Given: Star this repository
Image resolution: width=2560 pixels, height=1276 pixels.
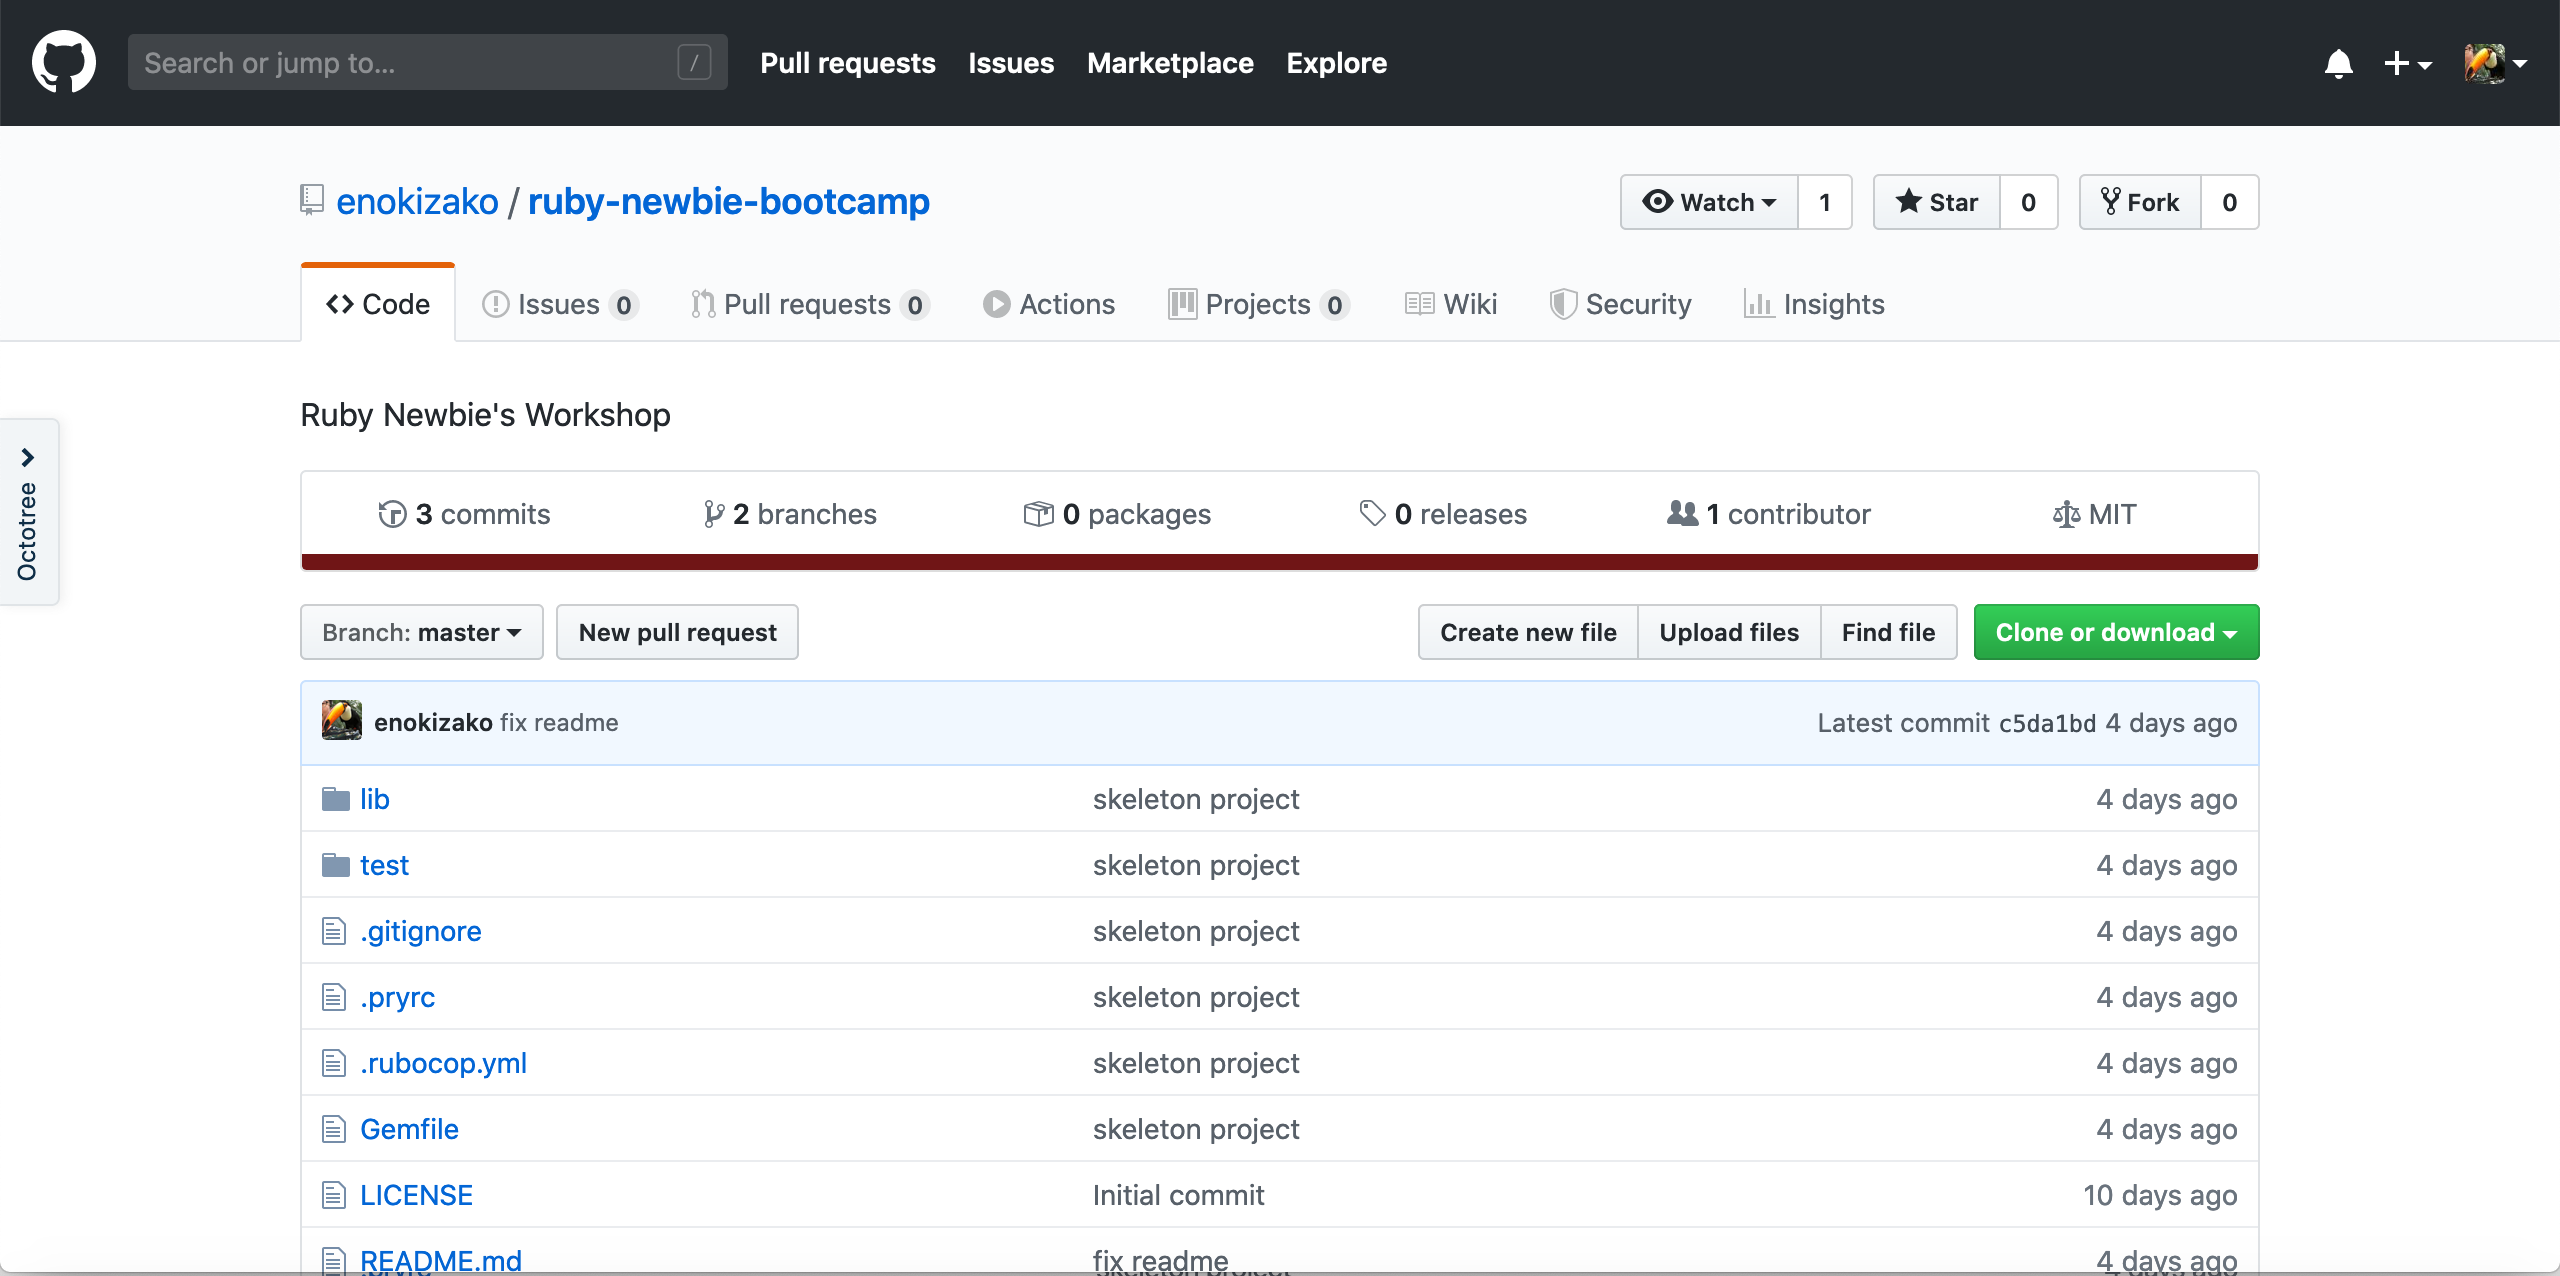Looking at the screenshot, I should pyautogui.click(x=1937, y=202).
